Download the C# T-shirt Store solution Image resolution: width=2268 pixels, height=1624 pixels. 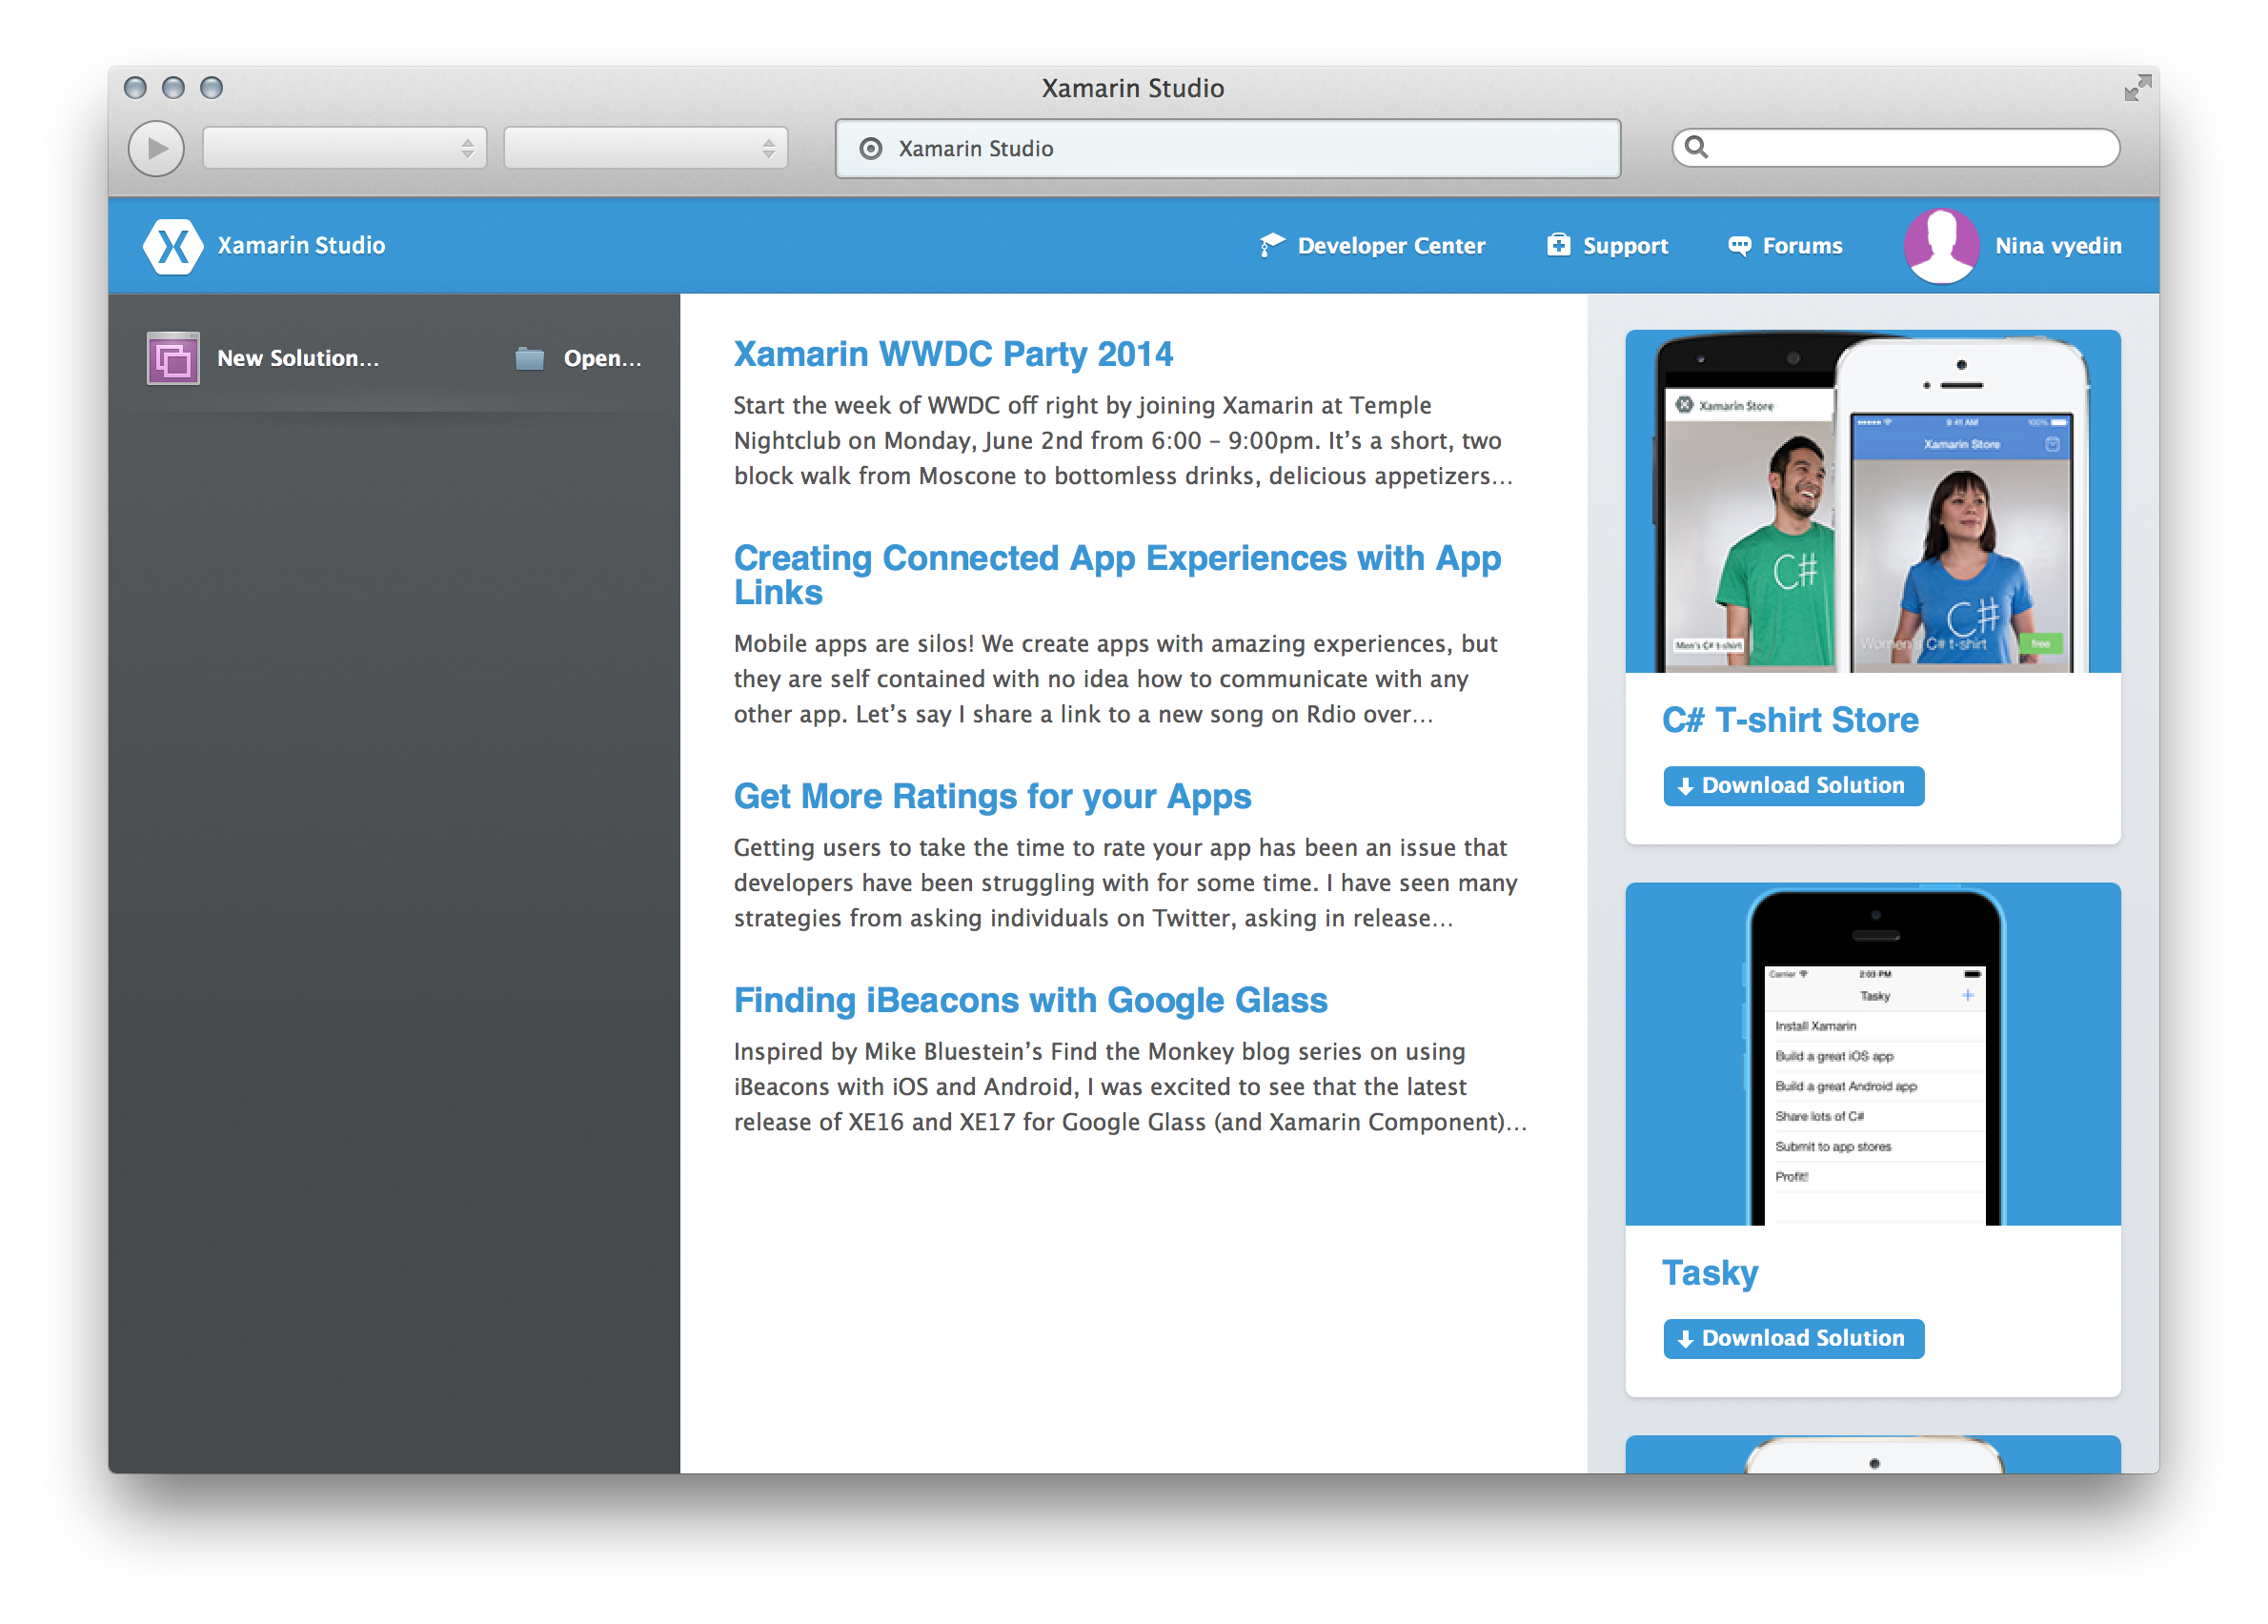(1793, 786)
